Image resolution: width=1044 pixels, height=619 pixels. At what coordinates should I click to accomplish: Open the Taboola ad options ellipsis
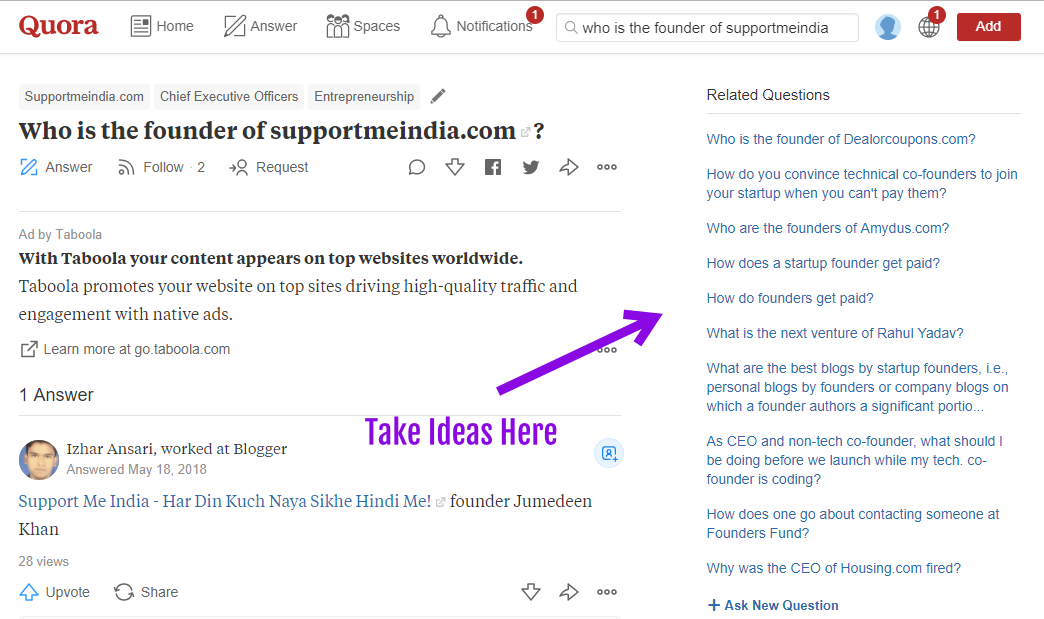click(x=607, y=350)
